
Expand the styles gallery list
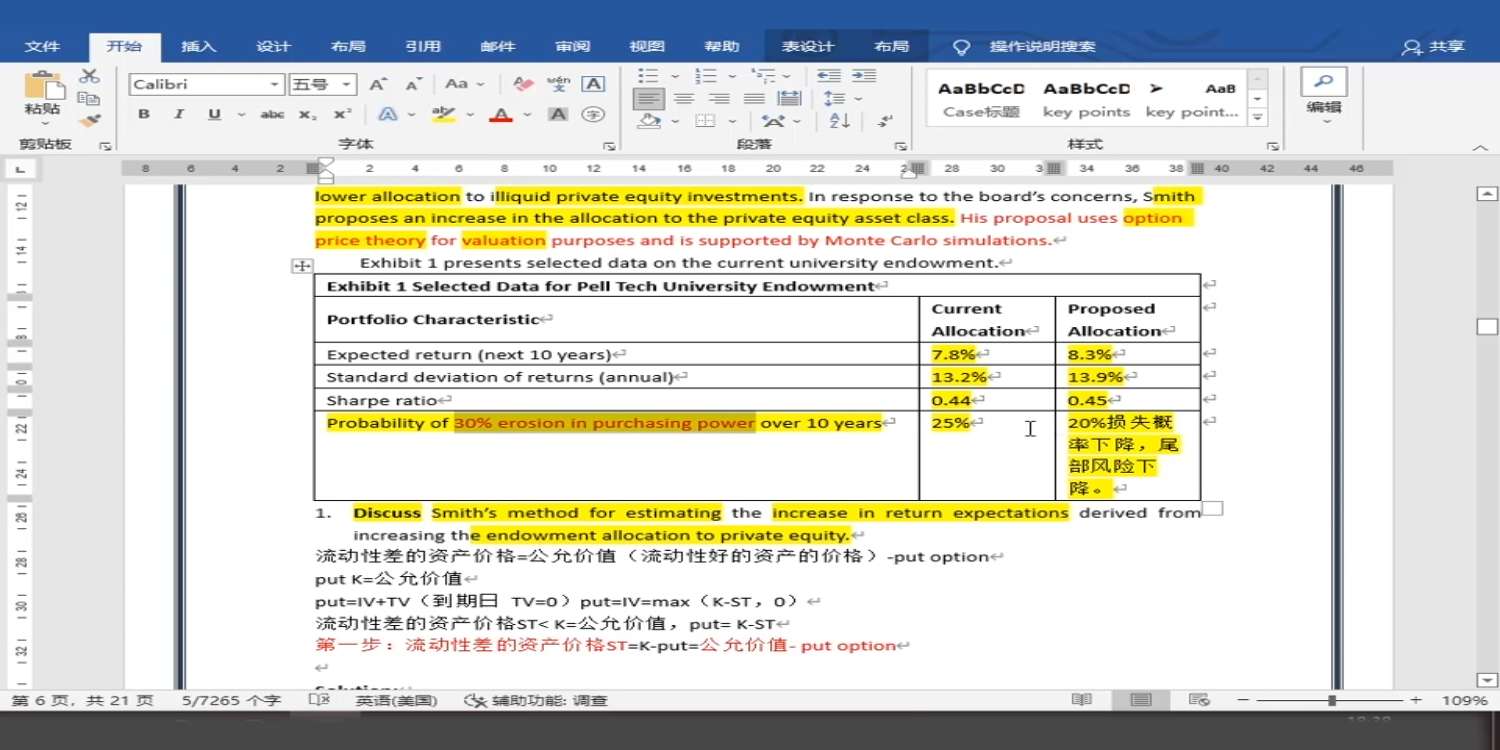click(1258, 118)
